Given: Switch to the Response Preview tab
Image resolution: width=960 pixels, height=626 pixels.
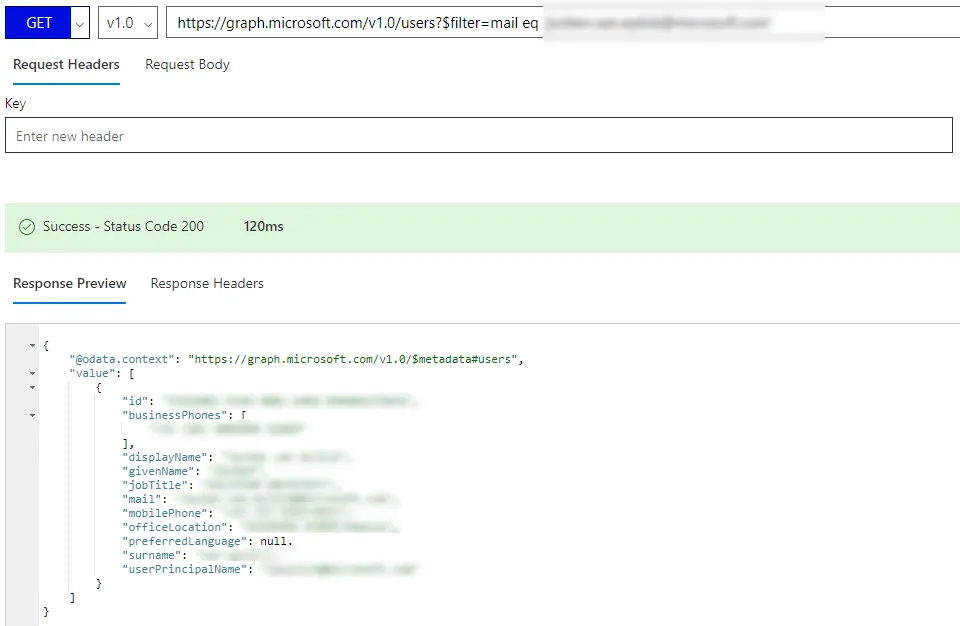Looking at the screenshot, I should click(69, 284).
